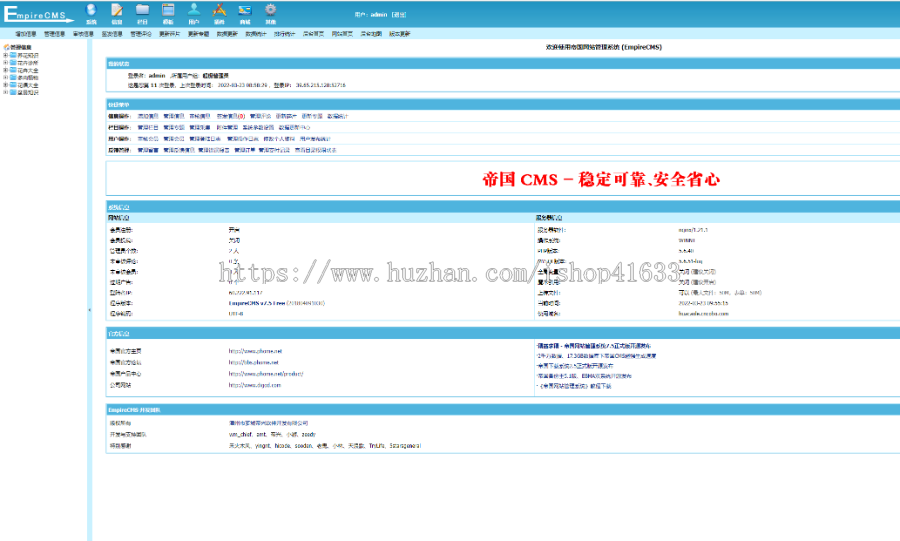Viewport: 900px width, 541px height.
Task: Open the 其他 (Other) gear icon menu
Action: 270,13
